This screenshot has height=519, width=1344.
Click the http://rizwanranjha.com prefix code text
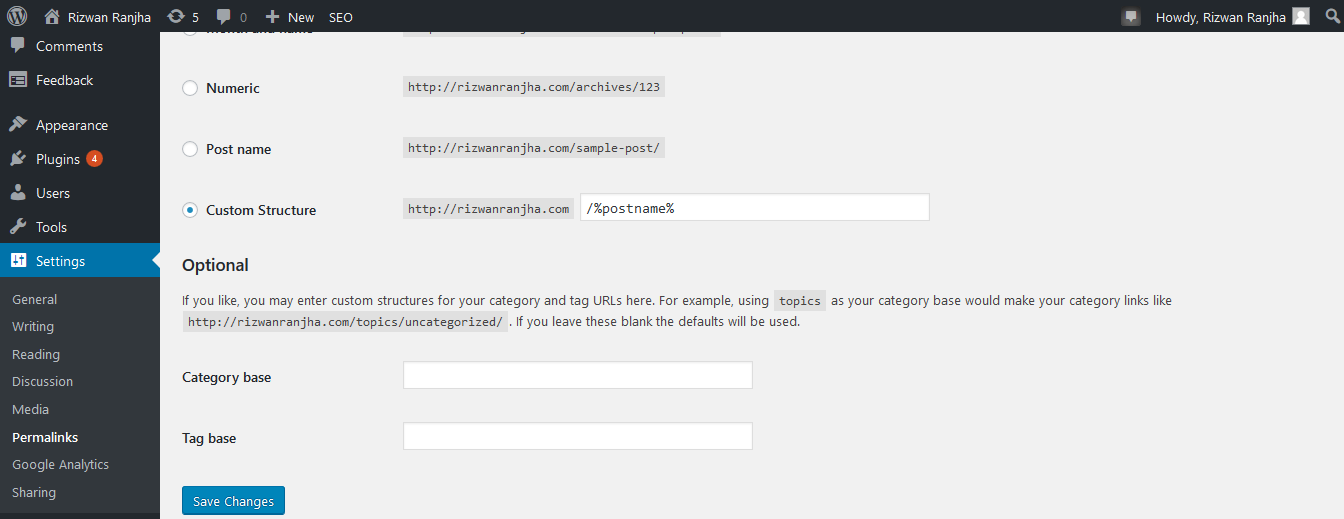[x=489, y=209]
